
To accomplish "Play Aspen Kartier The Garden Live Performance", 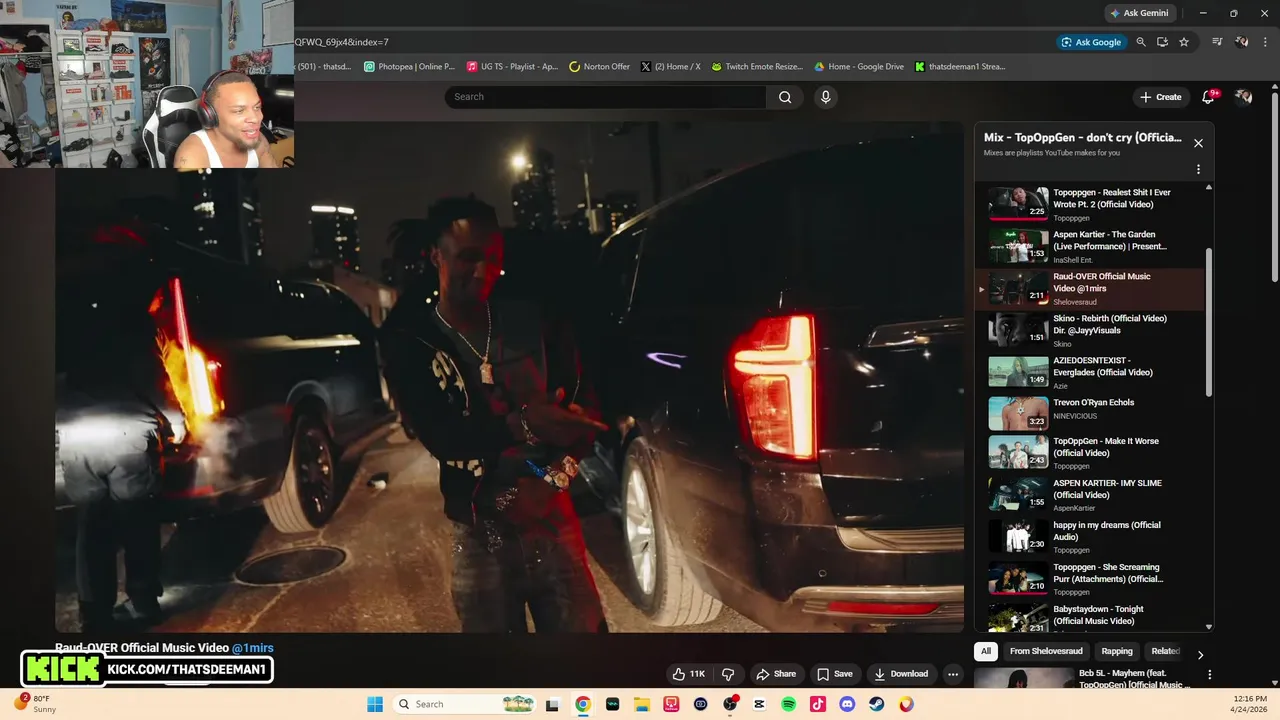I will coord(1090,246).
